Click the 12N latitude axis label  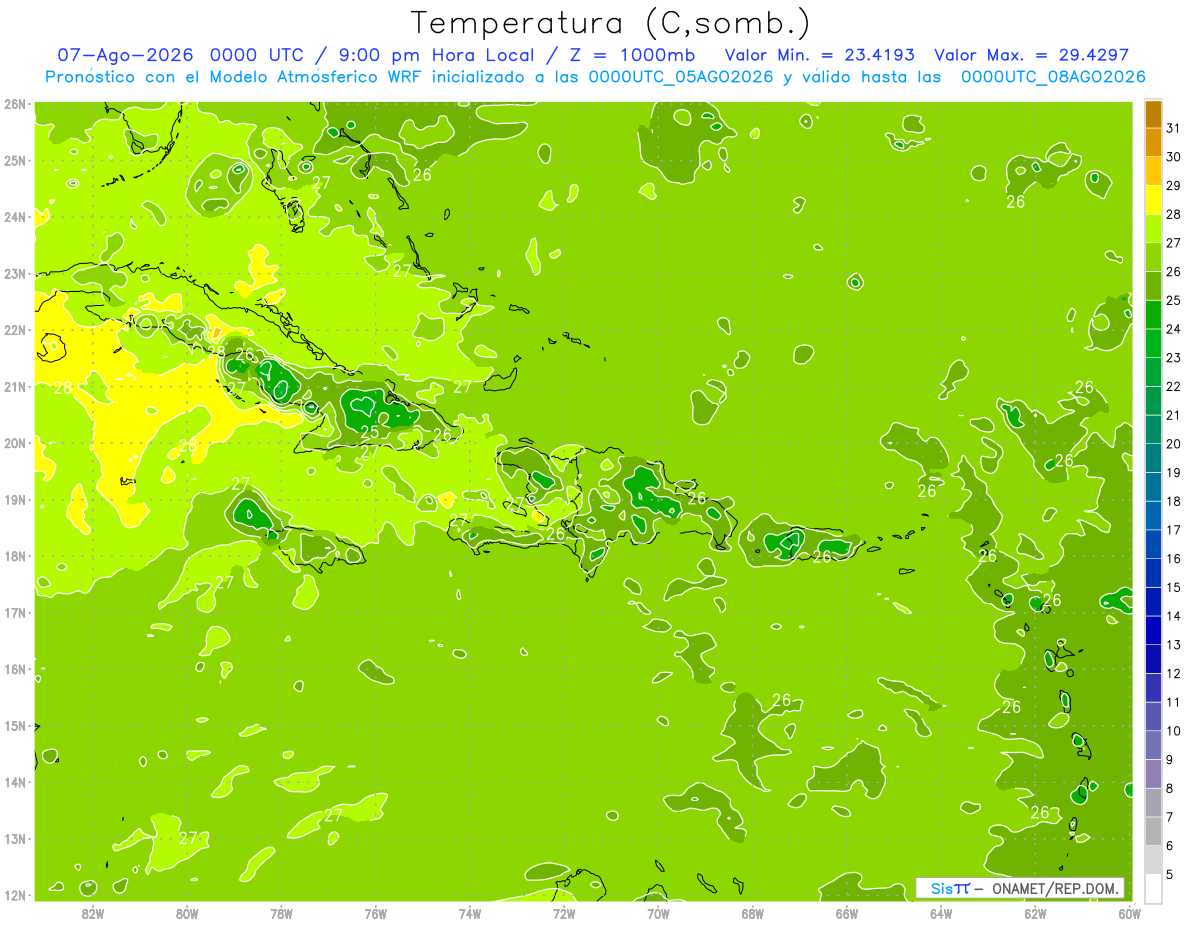(x=15, y=895)
